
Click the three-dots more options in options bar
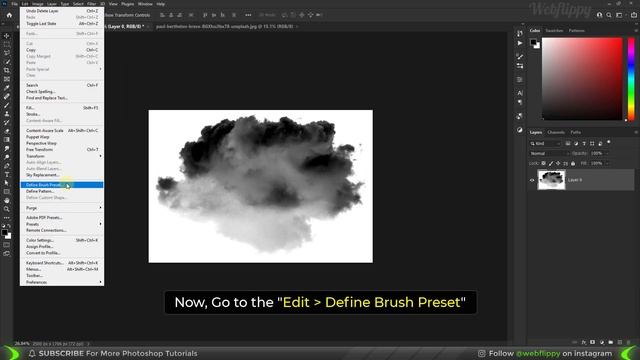(x=248, y=15)
